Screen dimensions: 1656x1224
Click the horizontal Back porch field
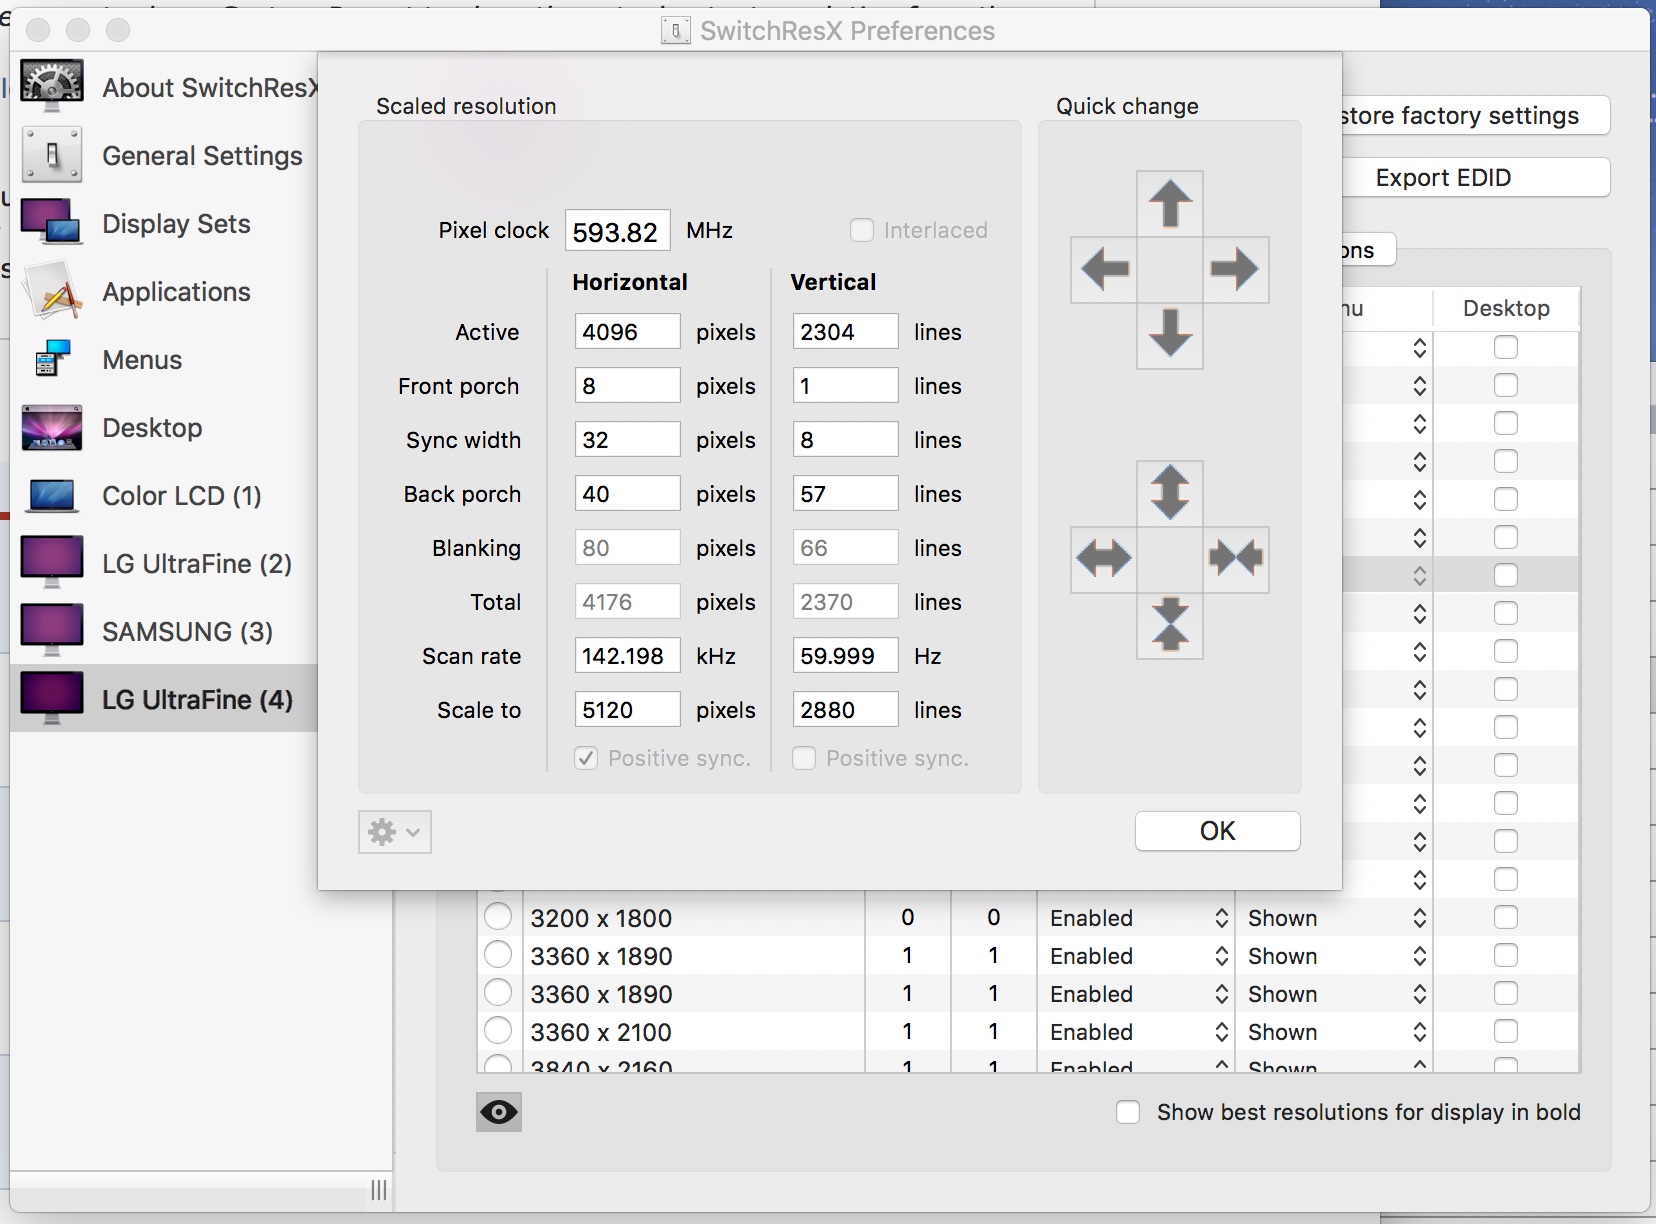[x=627, y=493]
